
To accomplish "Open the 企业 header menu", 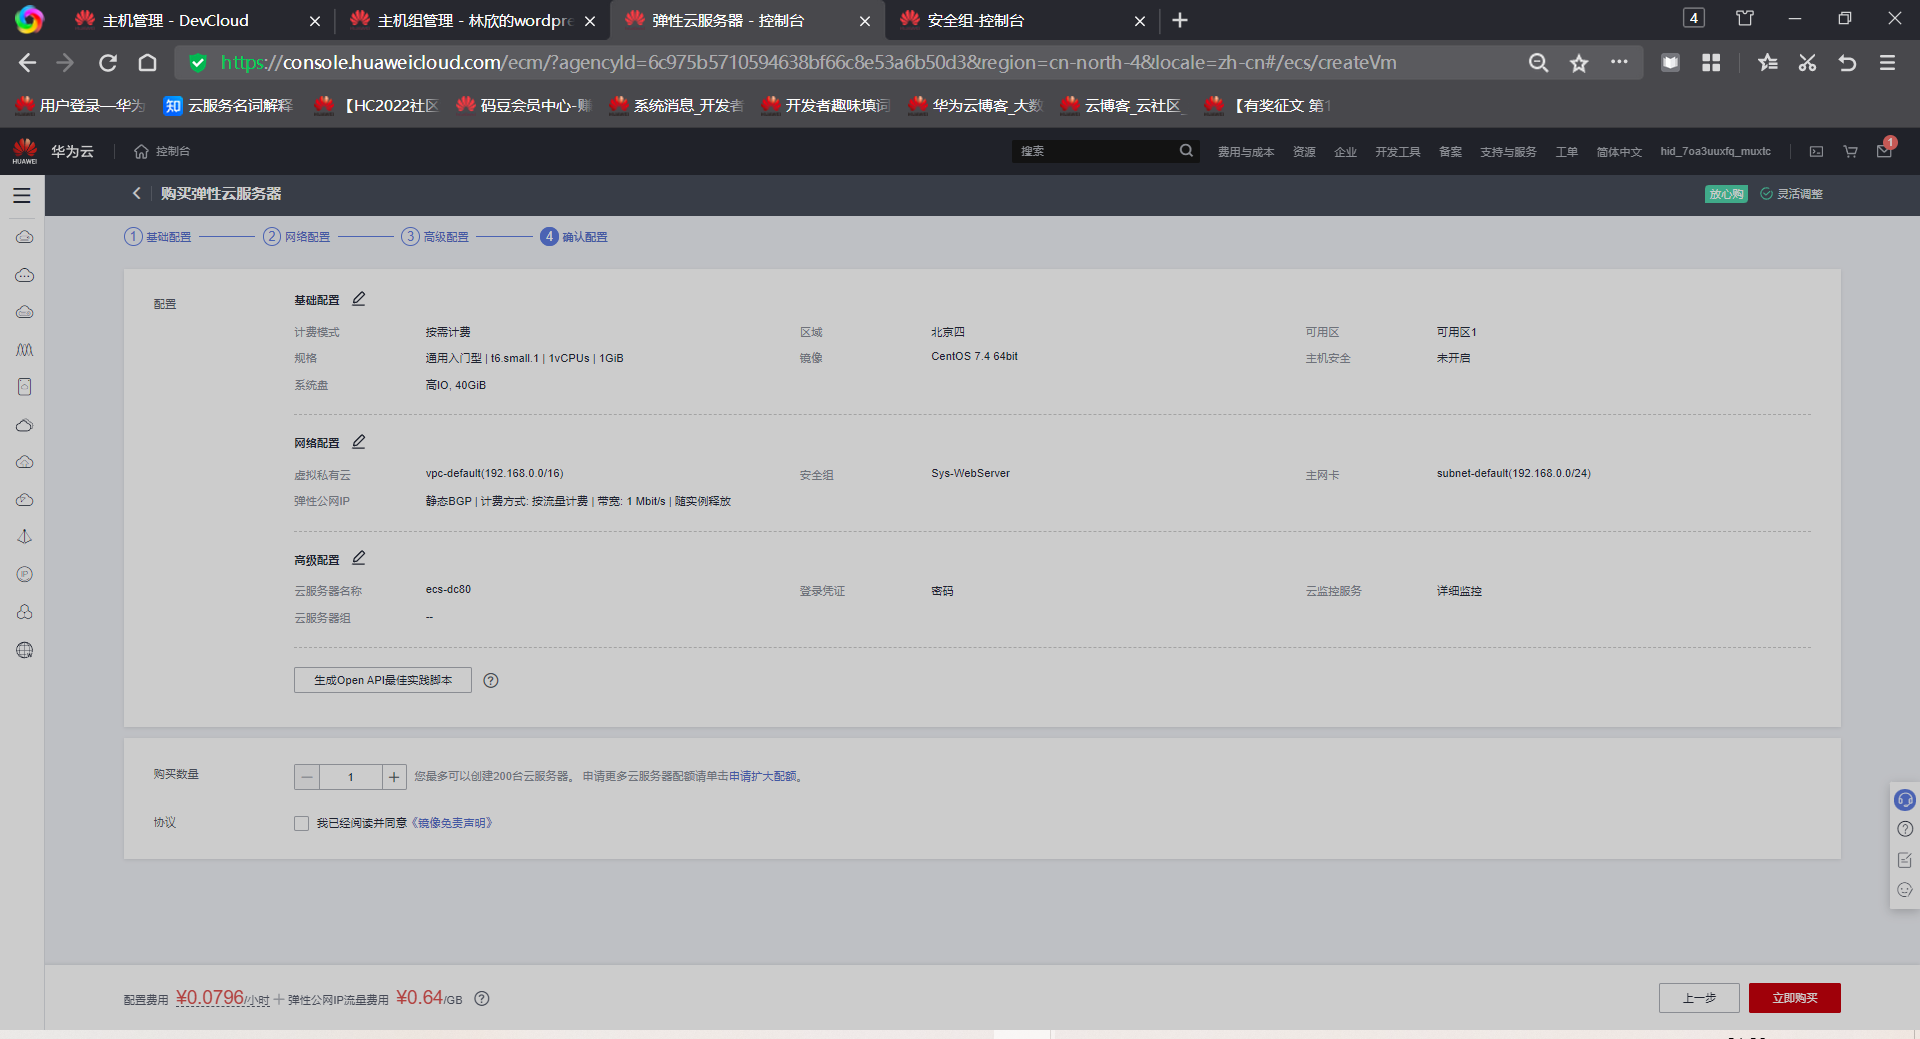I will pos(1345,152).
